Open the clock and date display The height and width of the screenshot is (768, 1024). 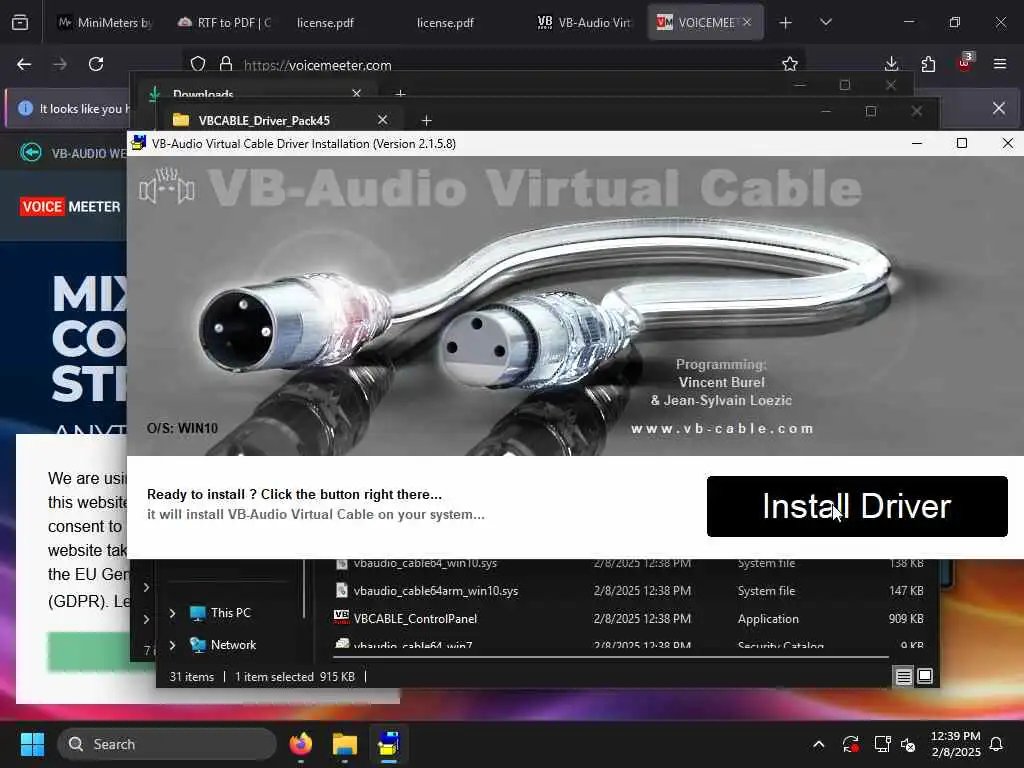[x=955, y=744]
